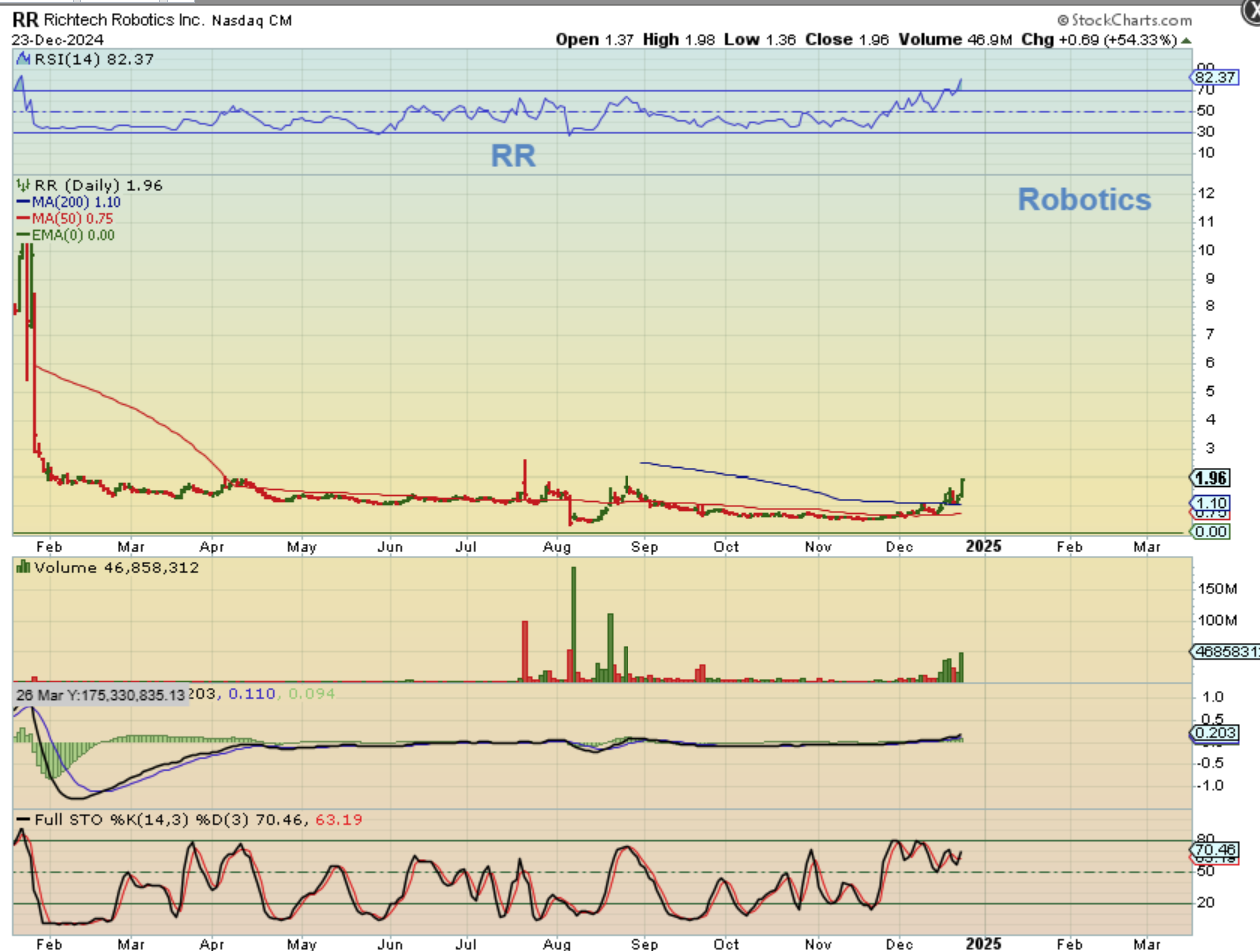The width and height of the screenshot is (1260, 951).
Task: Click the 70.46 stochastic value tag
Action: click(x=1216, y=850)
